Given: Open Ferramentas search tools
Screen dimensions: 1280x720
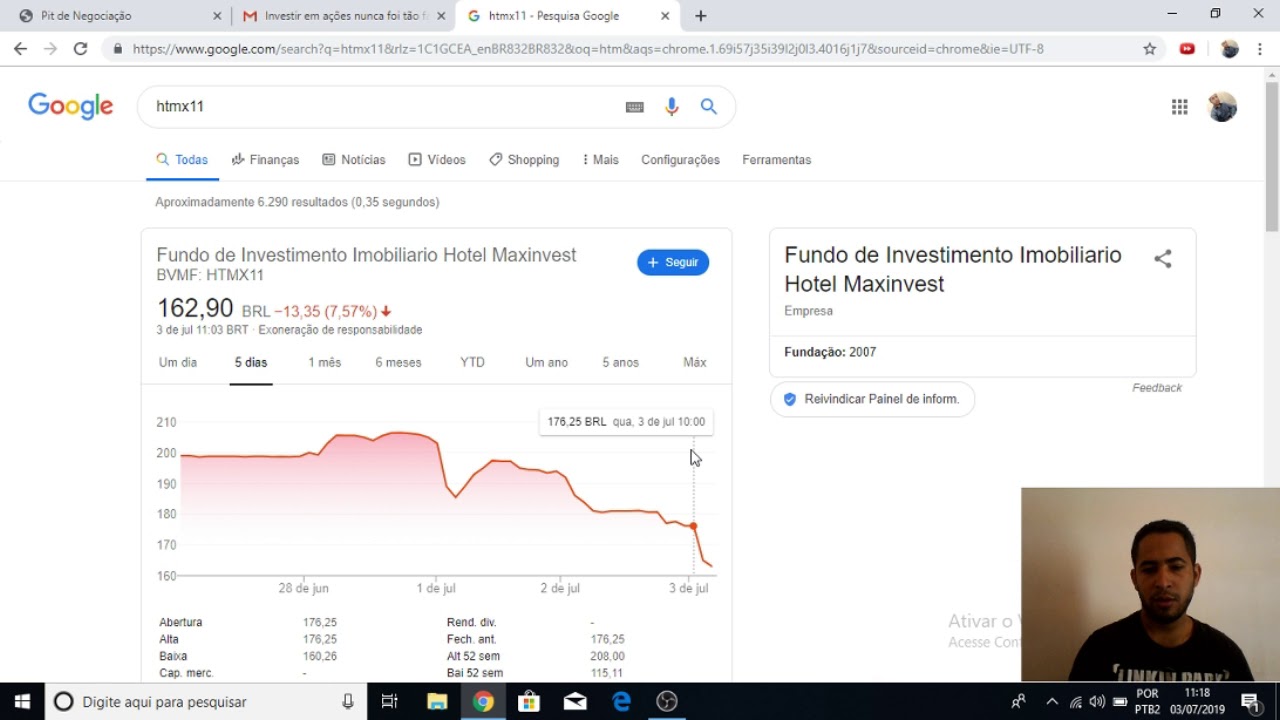Looking at the screenshot, I should (776, 160).
